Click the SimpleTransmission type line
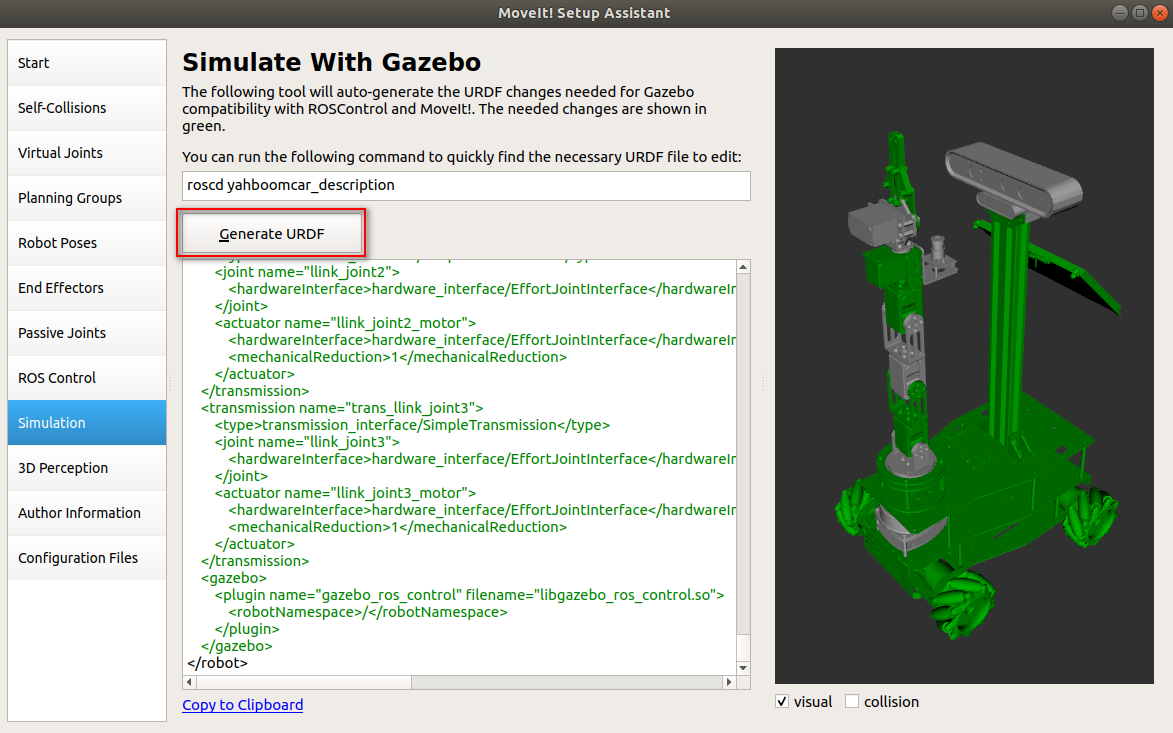1173x733 pixels. coord(412,425)
